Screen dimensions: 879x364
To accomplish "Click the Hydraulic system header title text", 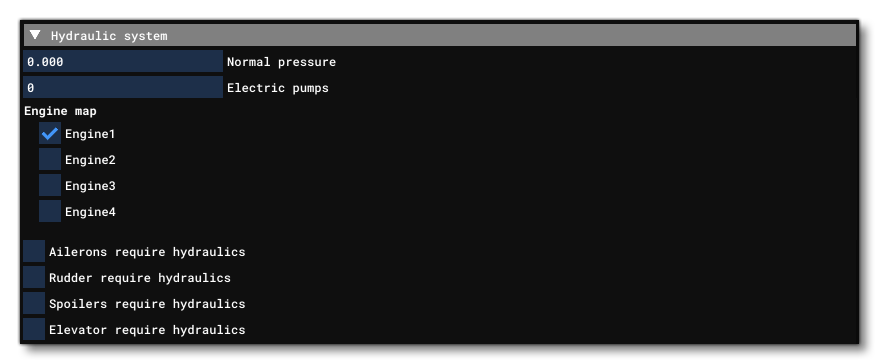I will coord(109,36).
